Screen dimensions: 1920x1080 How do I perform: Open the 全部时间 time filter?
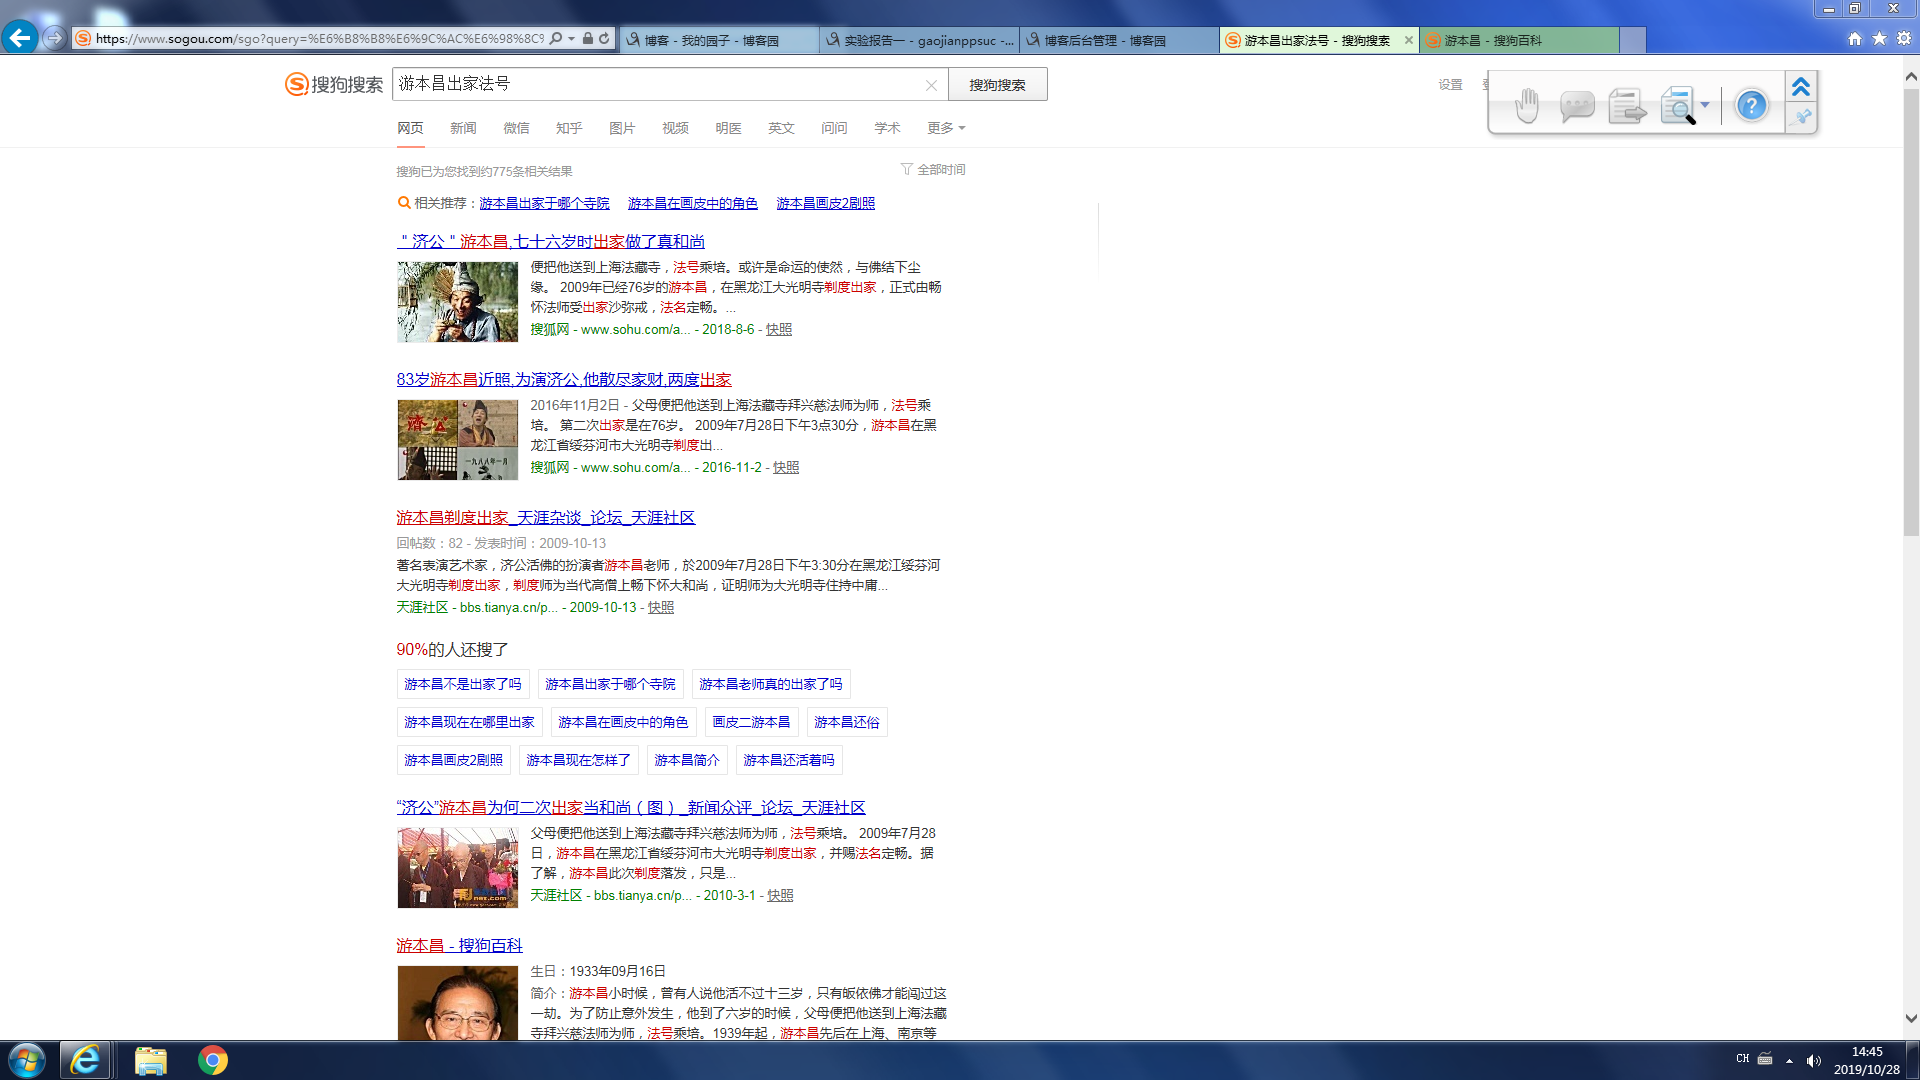tap(933, 170)
